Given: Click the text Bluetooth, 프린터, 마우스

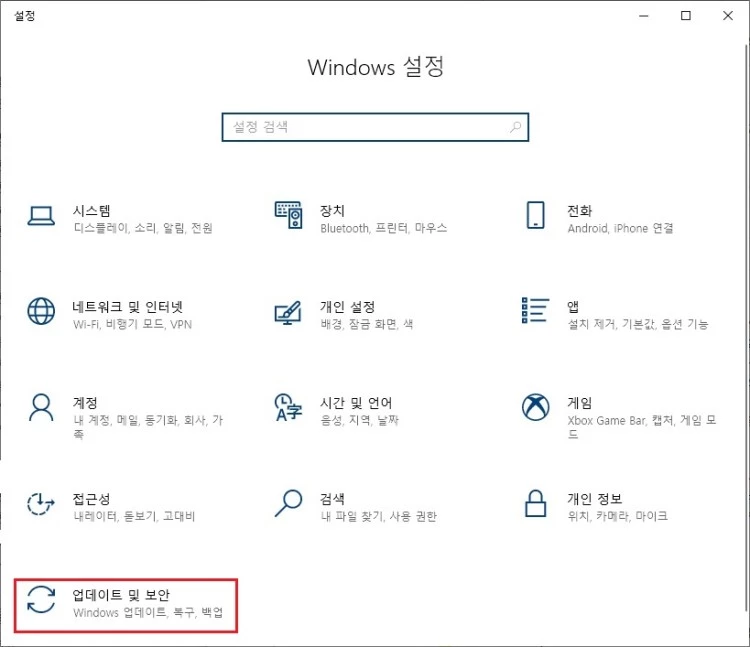Looking at the screenshot, I should point(384,228).
